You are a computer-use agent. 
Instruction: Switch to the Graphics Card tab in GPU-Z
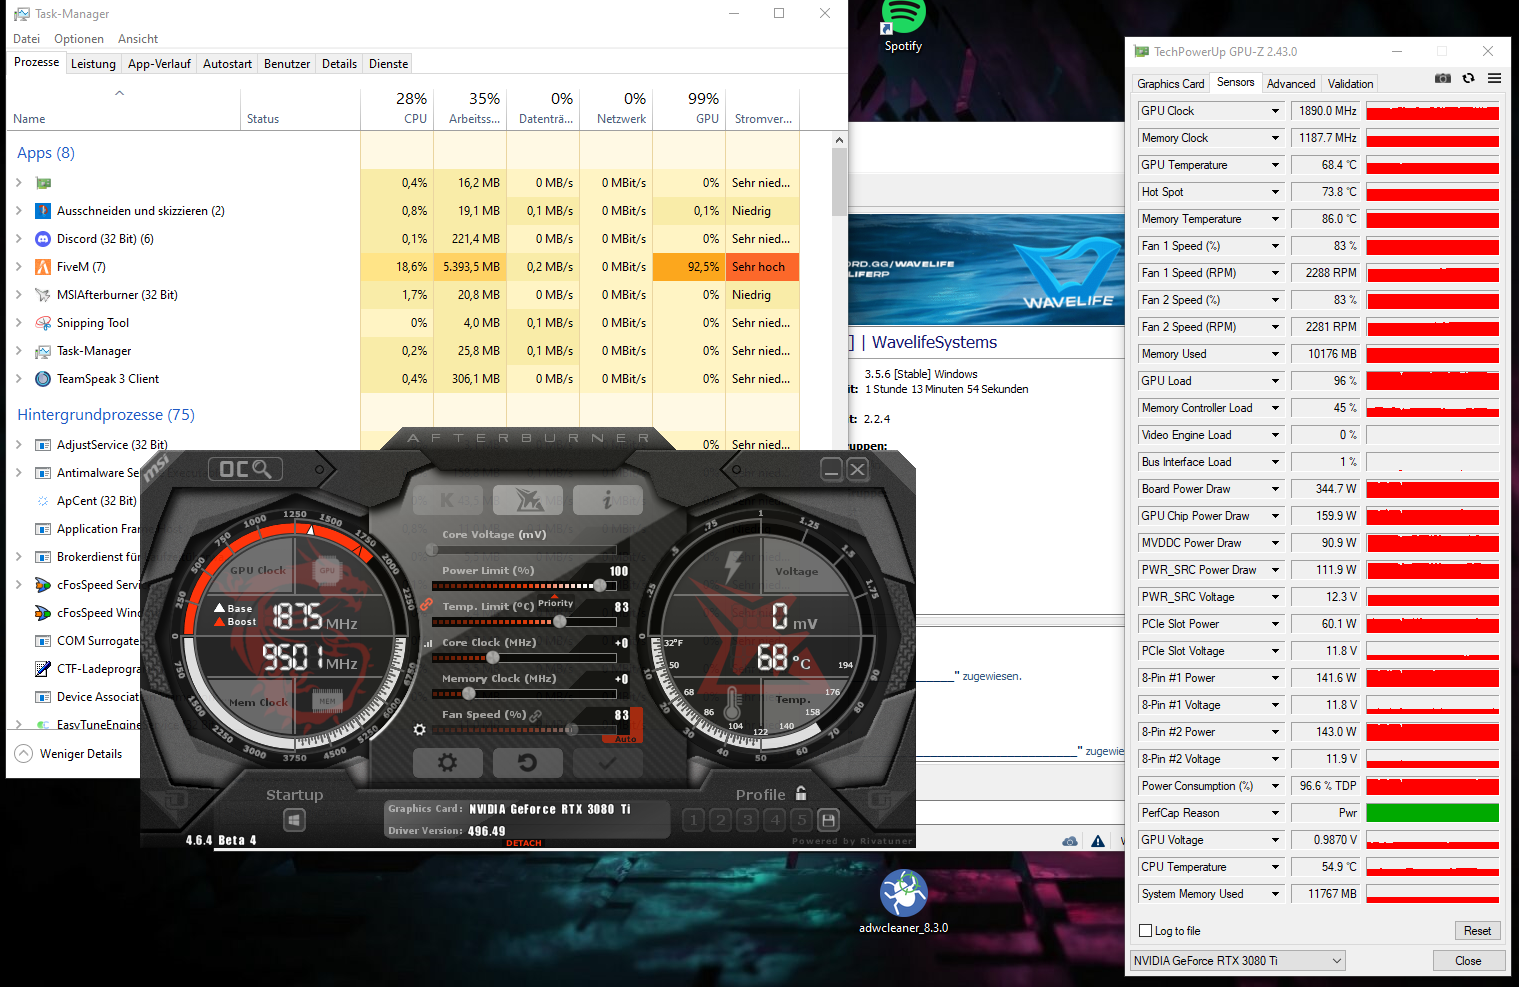1170,84
